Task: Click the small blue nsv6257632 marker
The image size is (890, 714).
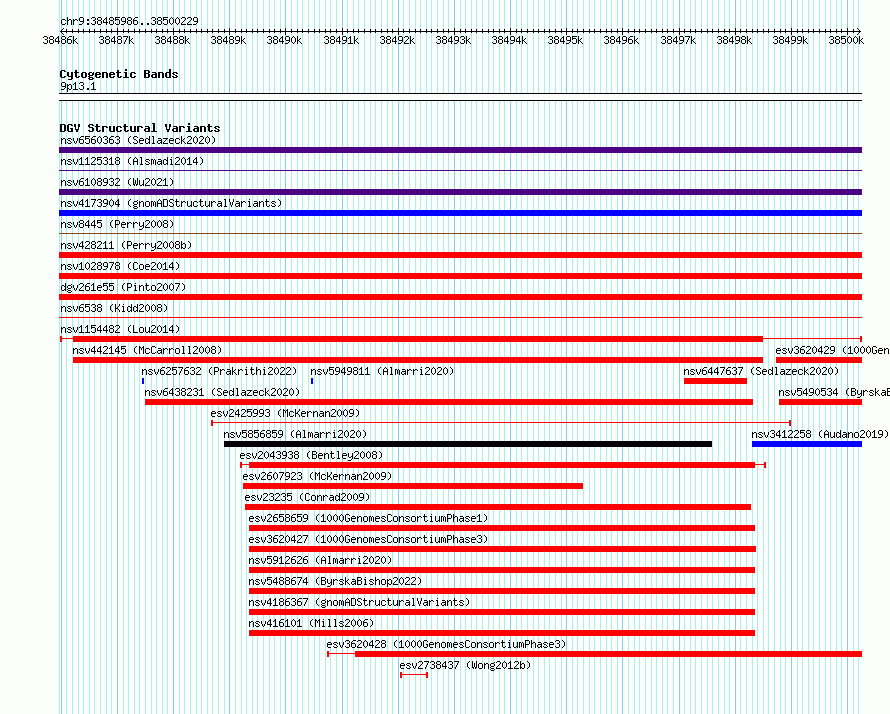Action: [143, 381]
